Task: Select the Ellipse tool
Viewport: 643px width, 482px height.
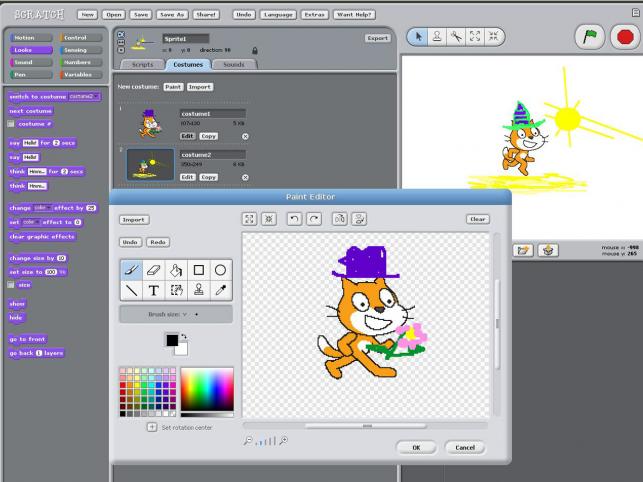Action: (x=221, y=270)
